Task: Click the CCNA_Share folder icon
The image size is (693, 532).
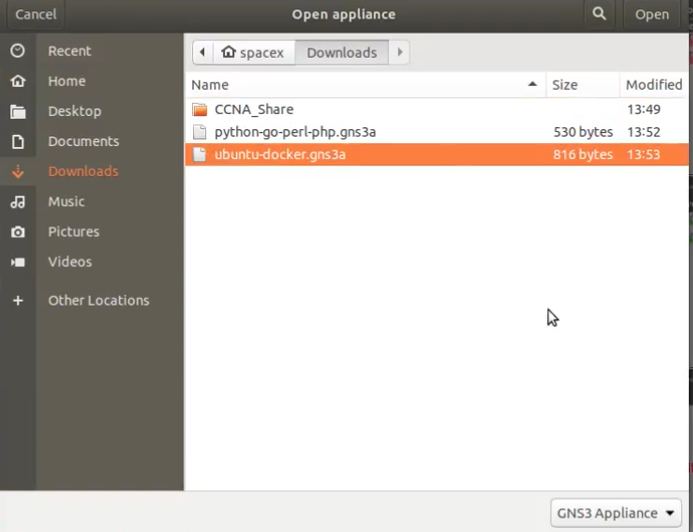Action: coord(200,109)
